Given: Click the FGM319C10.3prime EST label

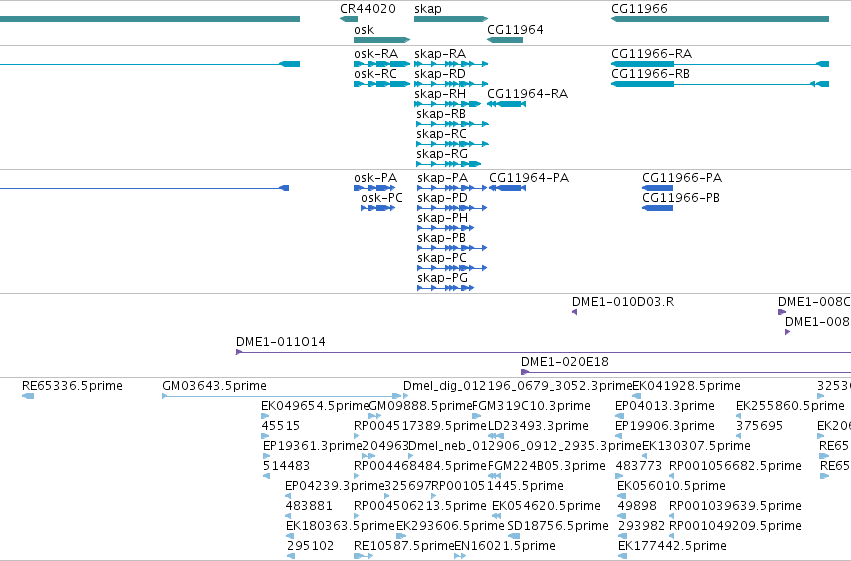Looking at the screenshot, I should (x=531, y=406).
